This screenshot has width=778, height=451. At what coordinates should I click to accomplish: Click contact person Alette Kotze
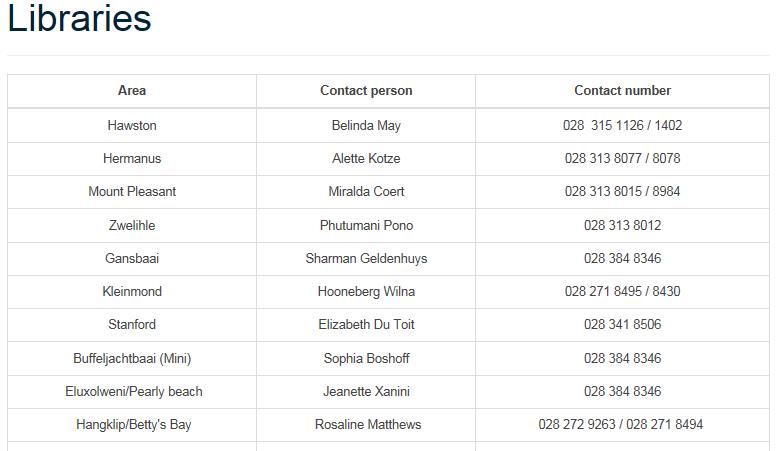(366, 159)
